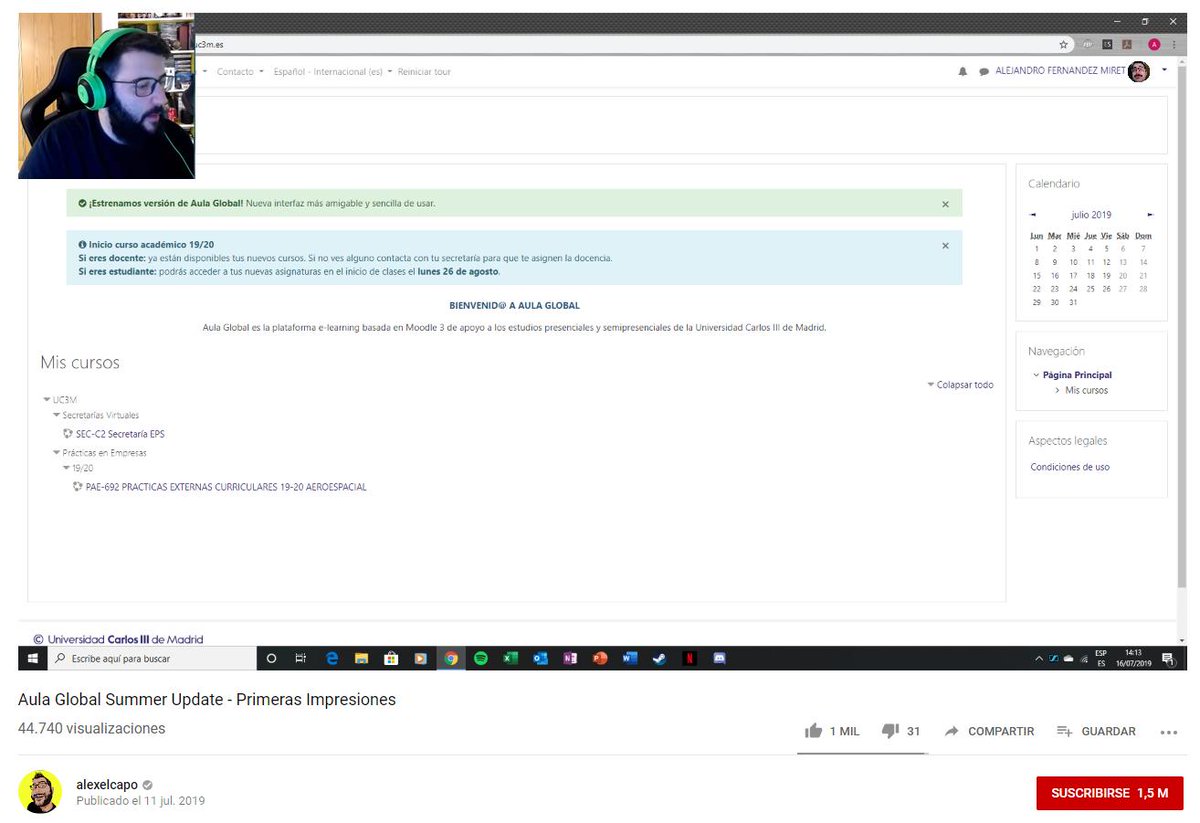
Task: Click the 'Escribe aquí para buscar' search box
Action: click(x=150, y=659)
